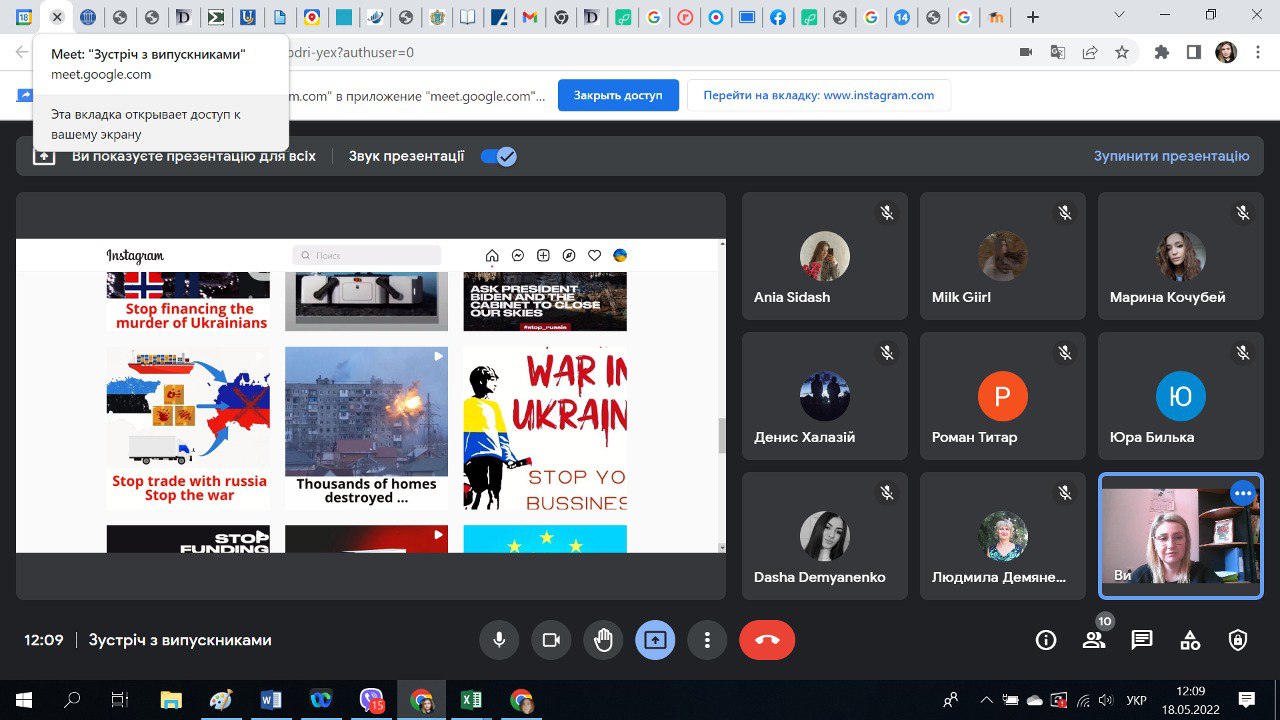The height and width of the screenshot is (720, 1280).
Task: Click Instagram home icon in presentation
Action: (492, 256)
